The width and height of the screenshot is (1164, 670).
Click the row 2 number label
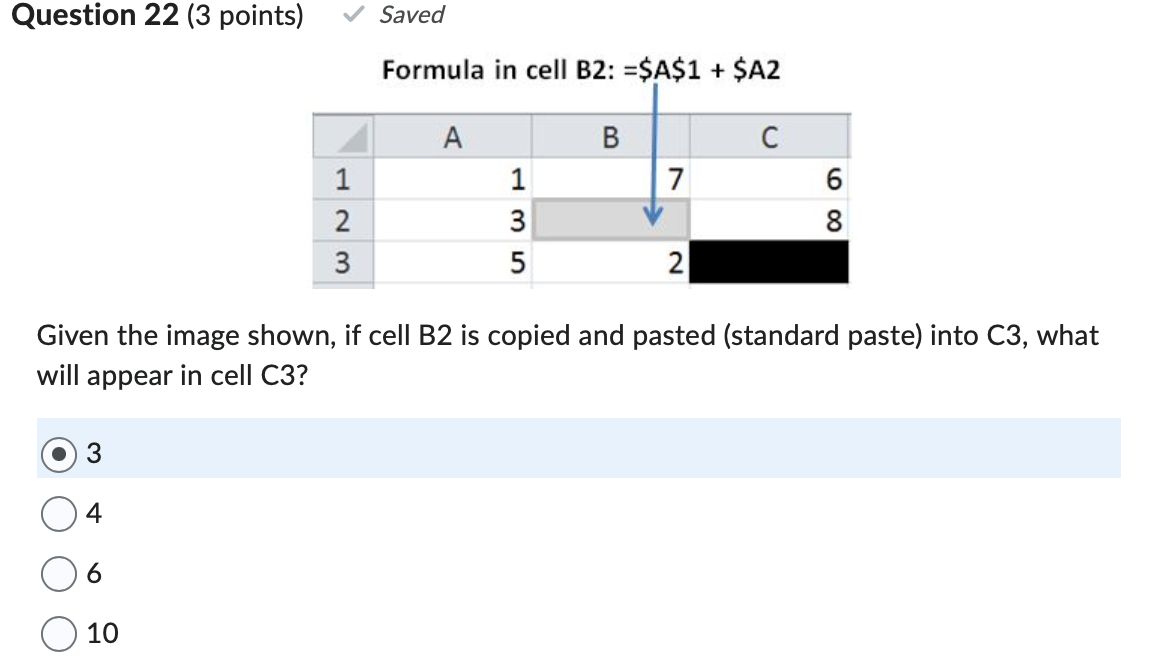click(x=344, y=221)
